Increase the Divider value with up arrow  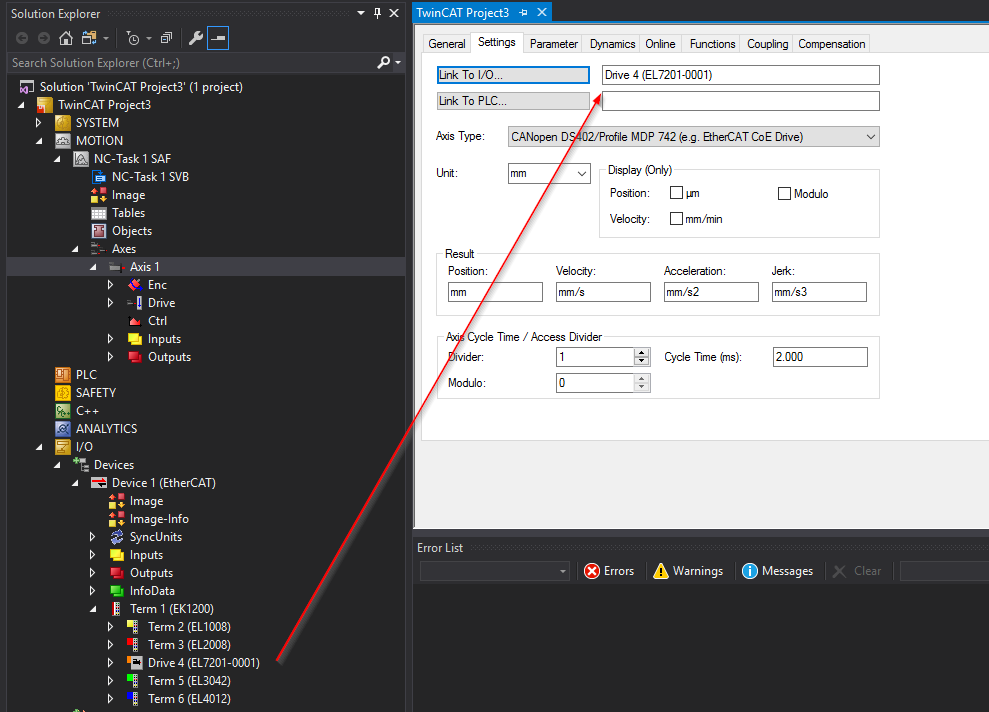pyautogui.click(x=641, y=353)
